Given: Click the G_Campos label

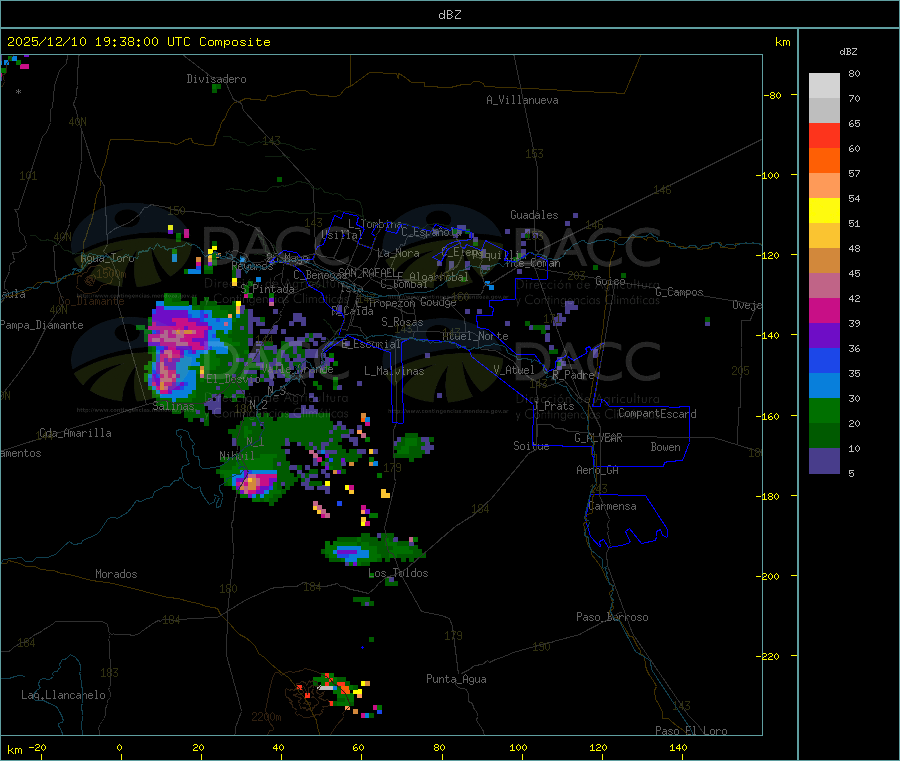Looking at the screenshot, I should (680, 292).
